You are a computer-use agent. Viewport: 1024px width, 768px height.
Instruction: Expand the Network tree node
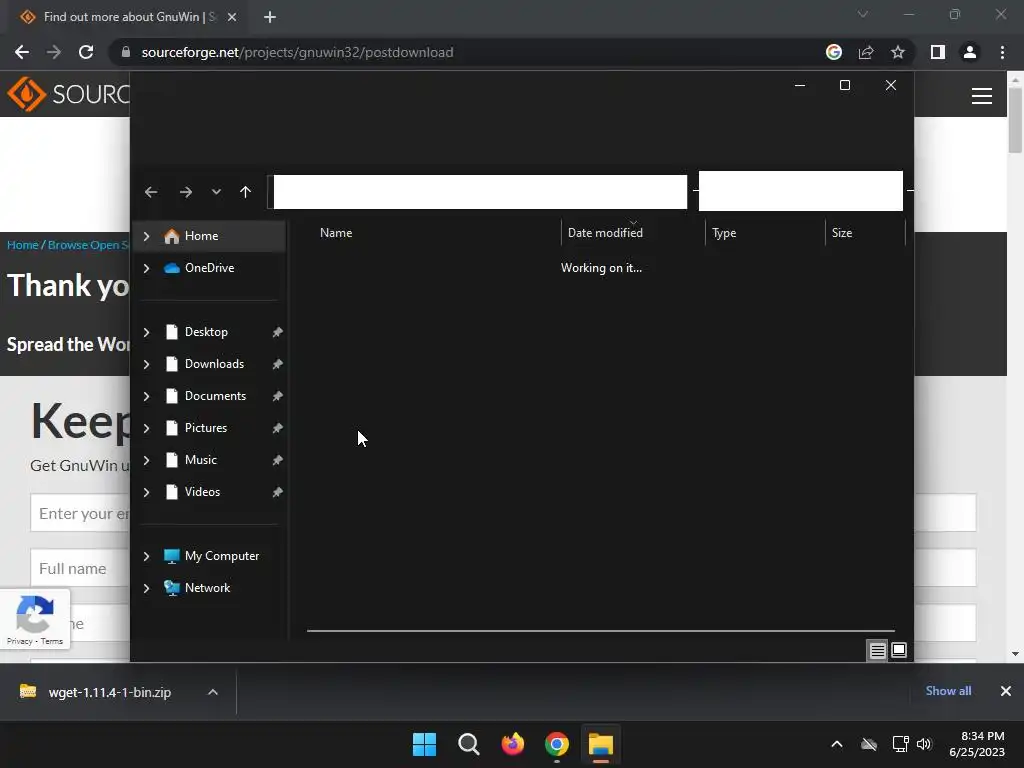146,588
